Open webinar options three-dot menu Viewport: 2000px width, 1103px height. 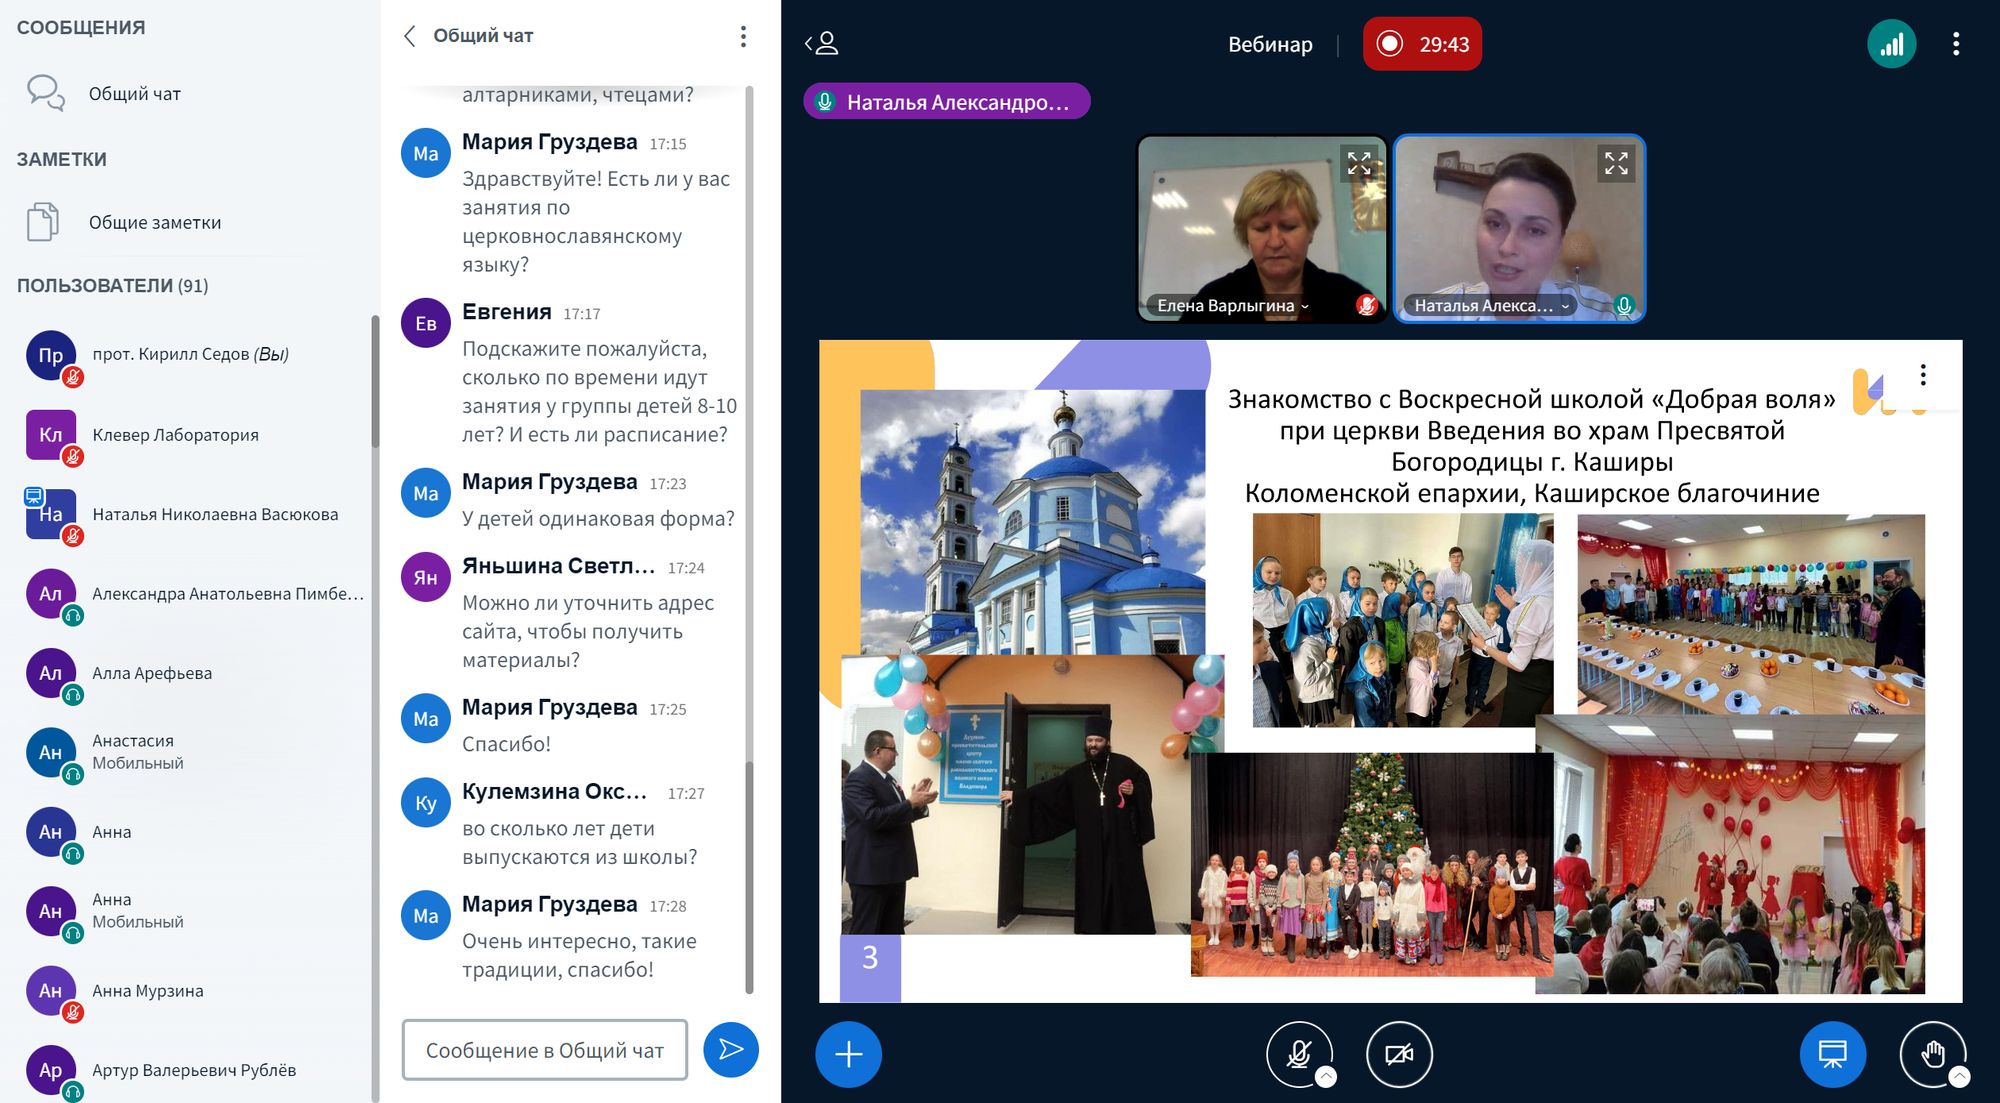click(x=1955, y=44)
